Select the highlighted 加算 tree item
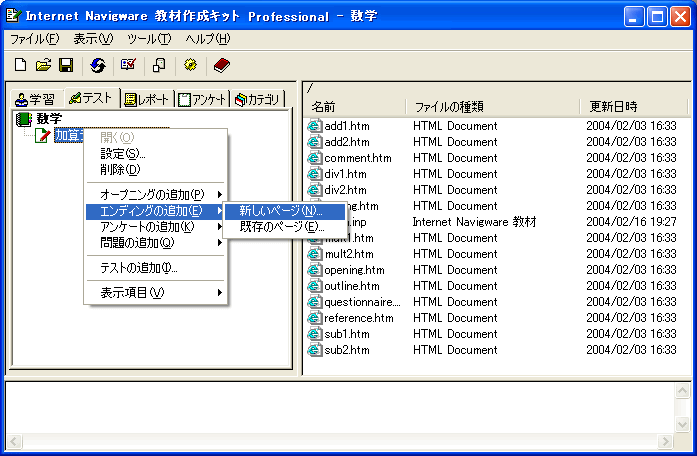The image size is (697, 456). click(68, 135)
